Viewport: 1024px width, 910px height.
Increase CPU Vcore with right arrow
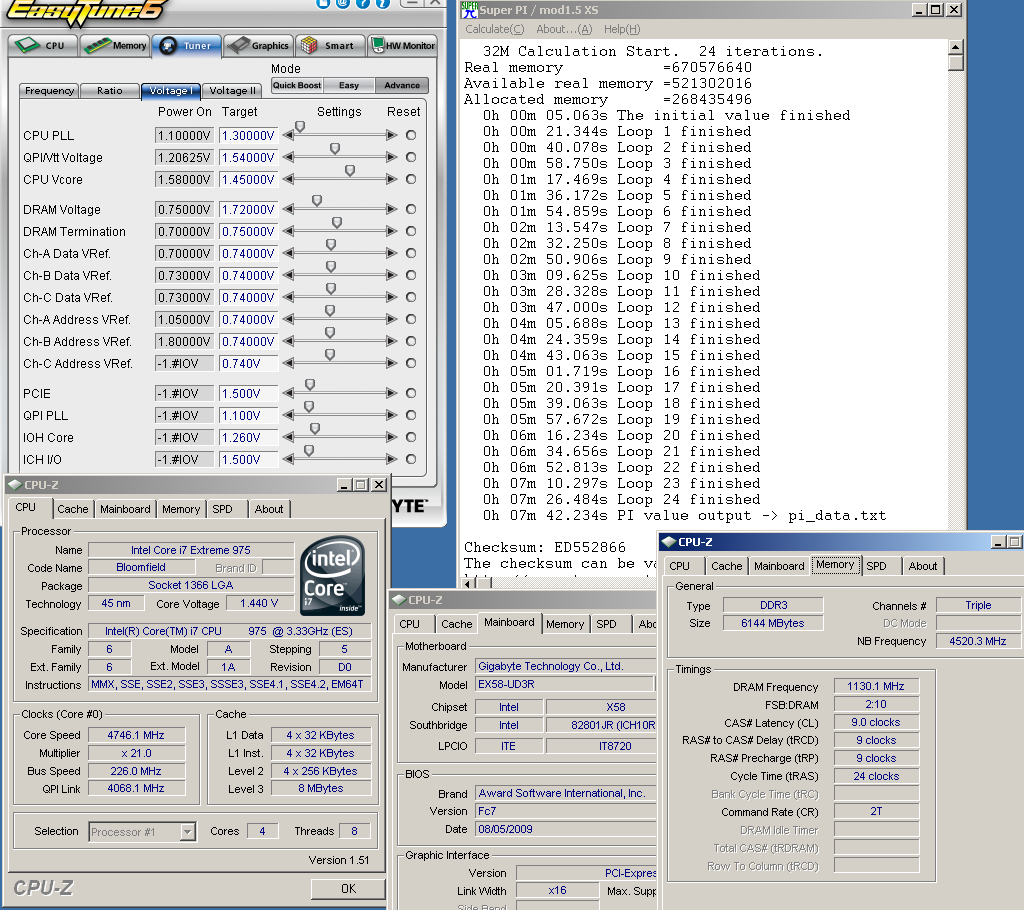(392, 179)
